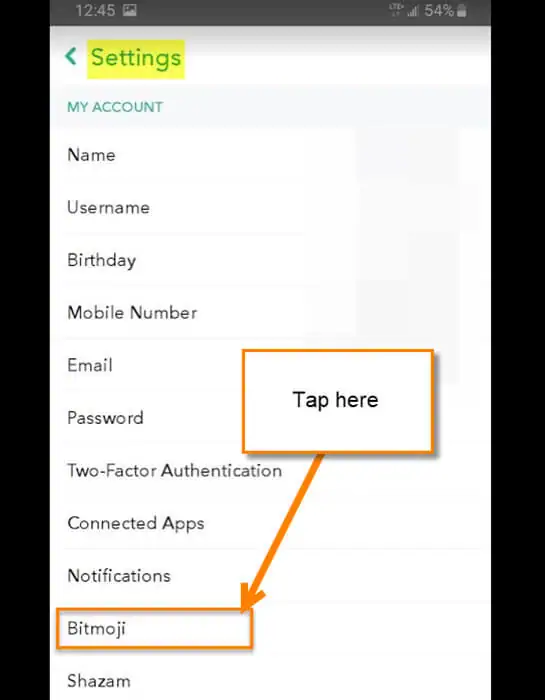545x700 pixels.
Task: Open the Email setting
Action: (x=270, y=365)
